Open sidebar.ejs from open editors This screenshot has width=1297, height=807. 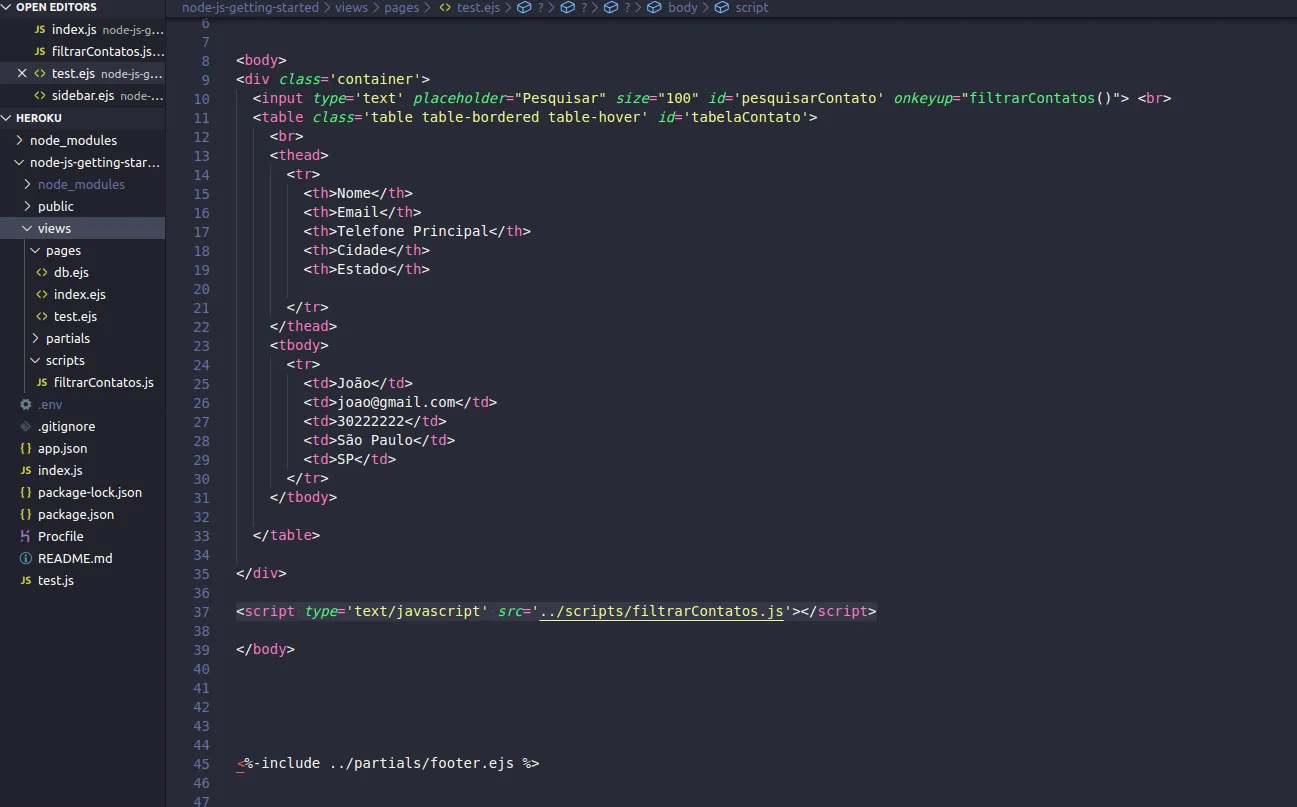[82, 96]
